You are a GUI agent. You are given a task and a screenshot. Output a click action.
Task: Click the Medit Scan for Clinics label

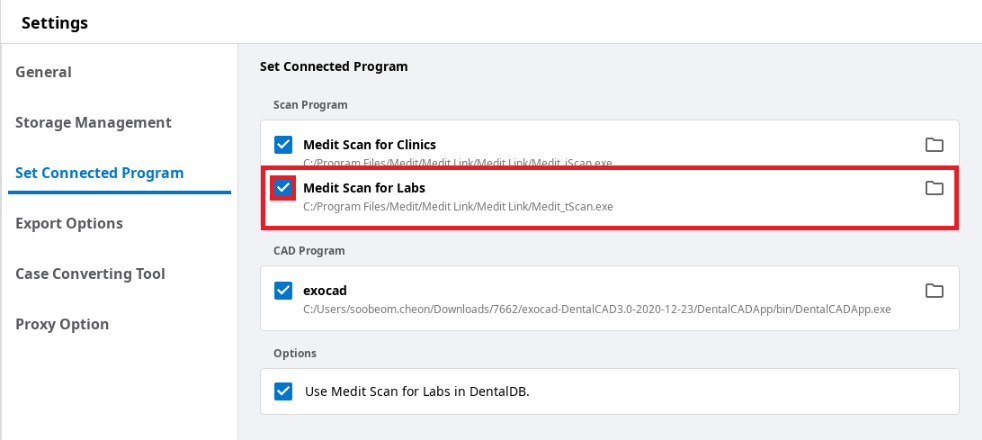tap(370, 145)
